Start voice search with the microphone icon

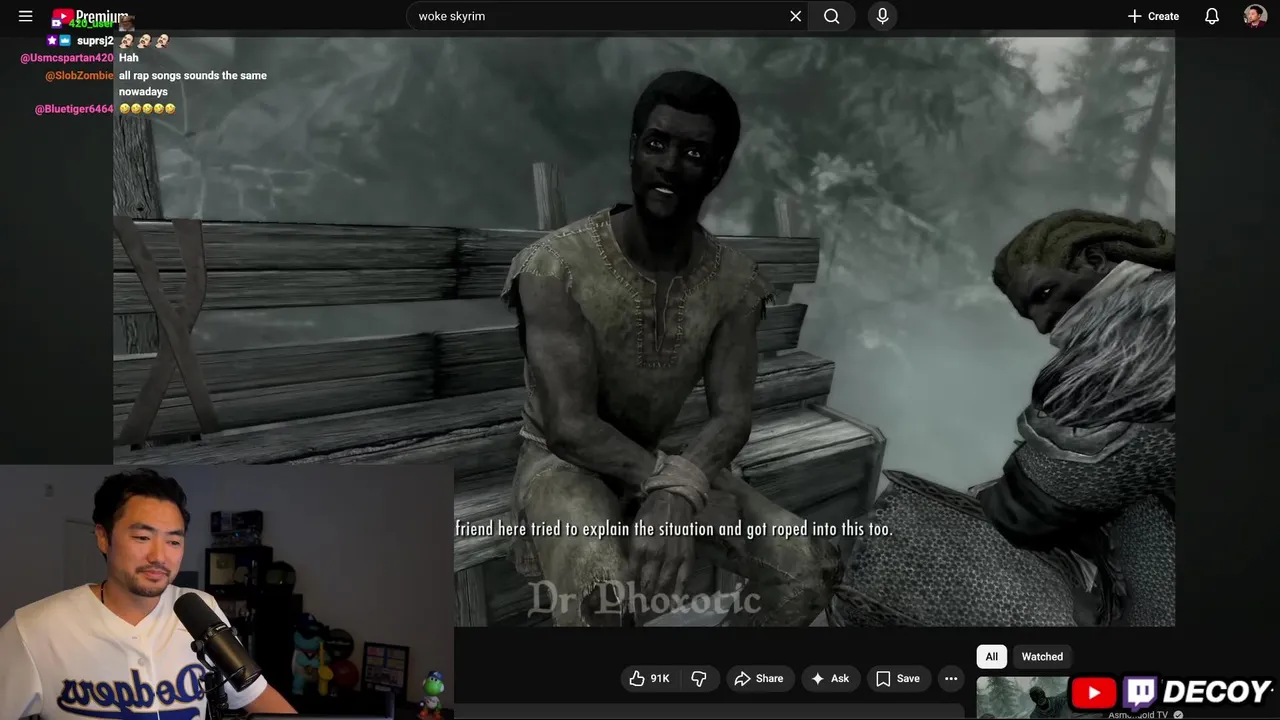tap(882, 16)
